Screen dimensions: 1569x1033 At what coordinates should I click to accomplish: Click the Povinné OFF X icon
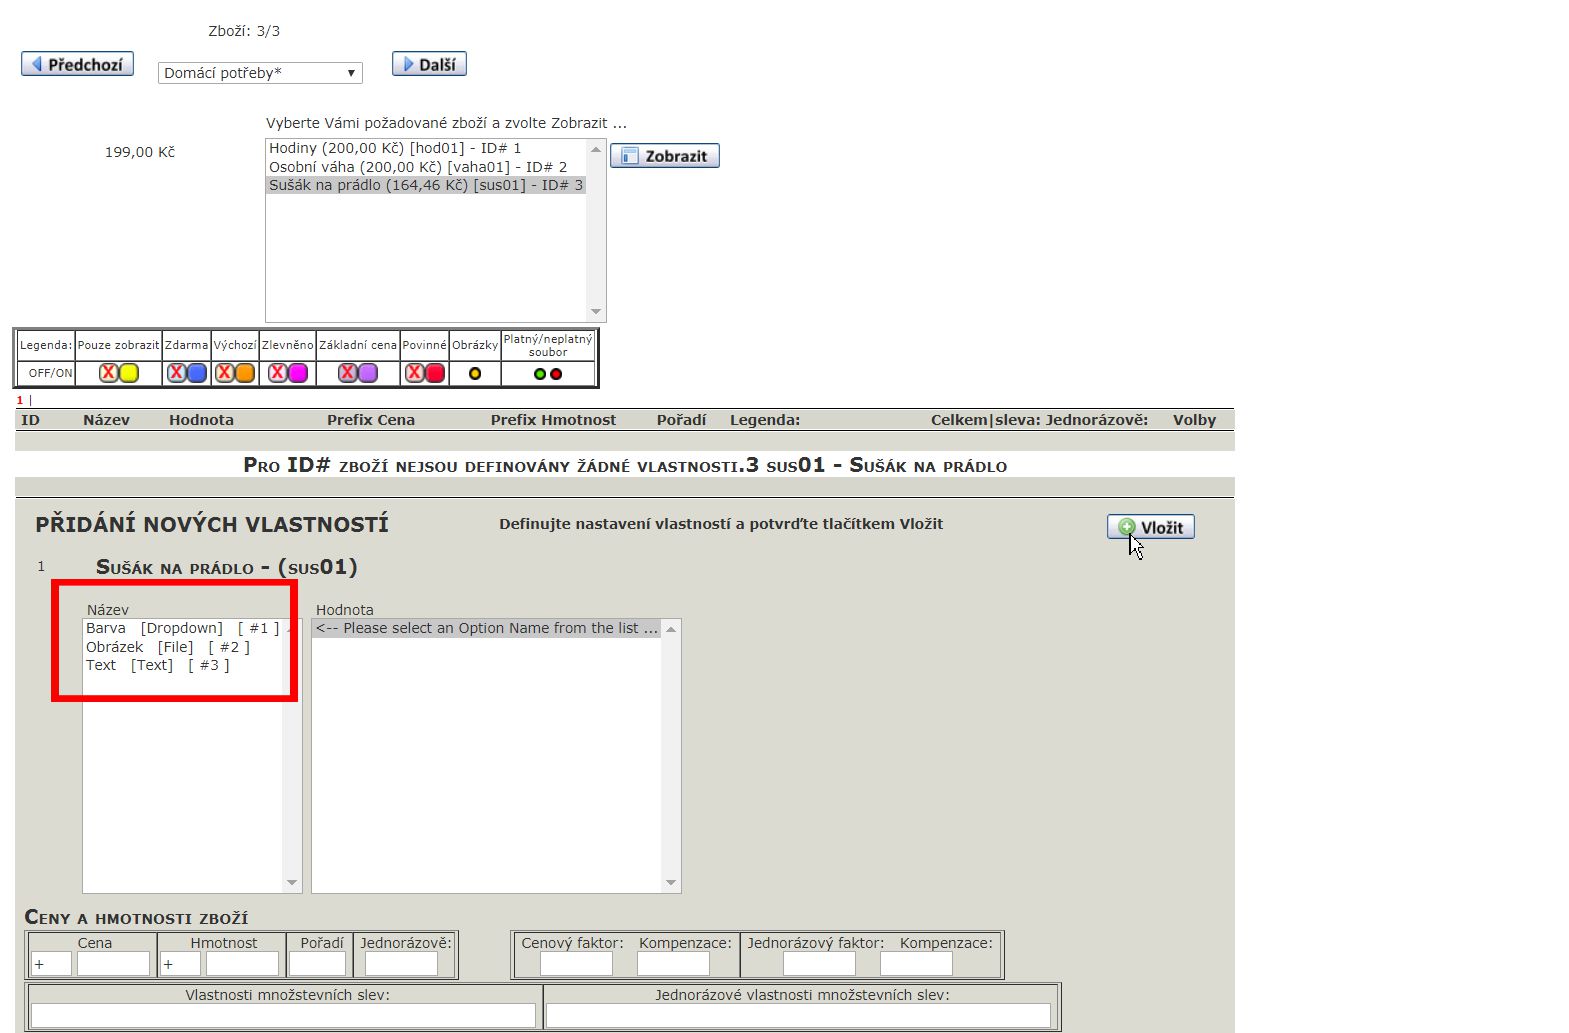pyautogui.click(x=414, y=373)
